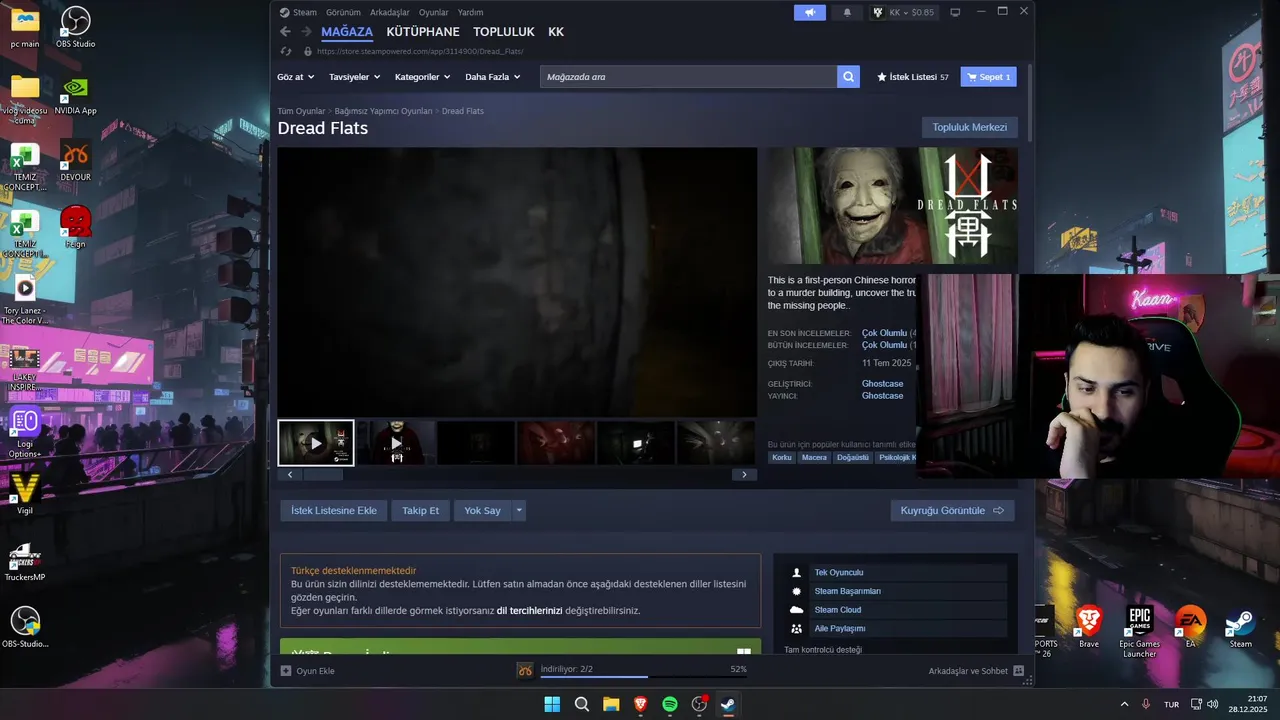
Task: Click the Korku tag
Action: click(782, 458)
